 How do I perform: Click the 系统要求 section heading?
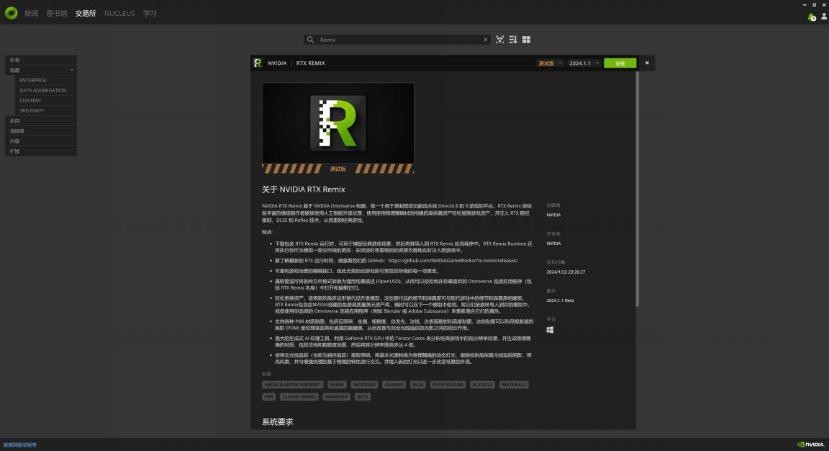coord(277,422)
